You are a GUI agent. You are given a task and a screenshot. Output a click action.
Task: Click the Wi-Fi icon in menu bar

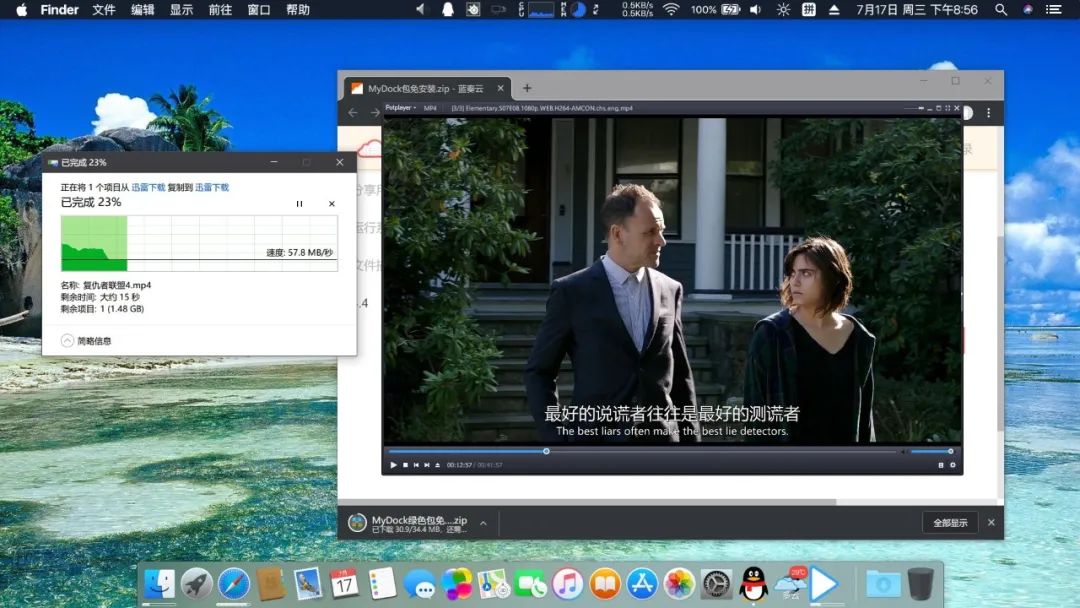pyautogui.click(x=671, y=10)
